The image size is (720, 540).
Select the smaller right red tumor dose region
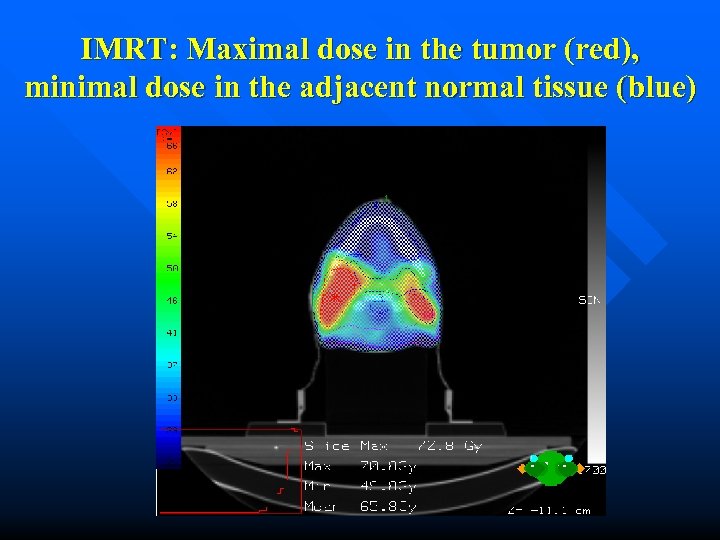pos(420,304)
